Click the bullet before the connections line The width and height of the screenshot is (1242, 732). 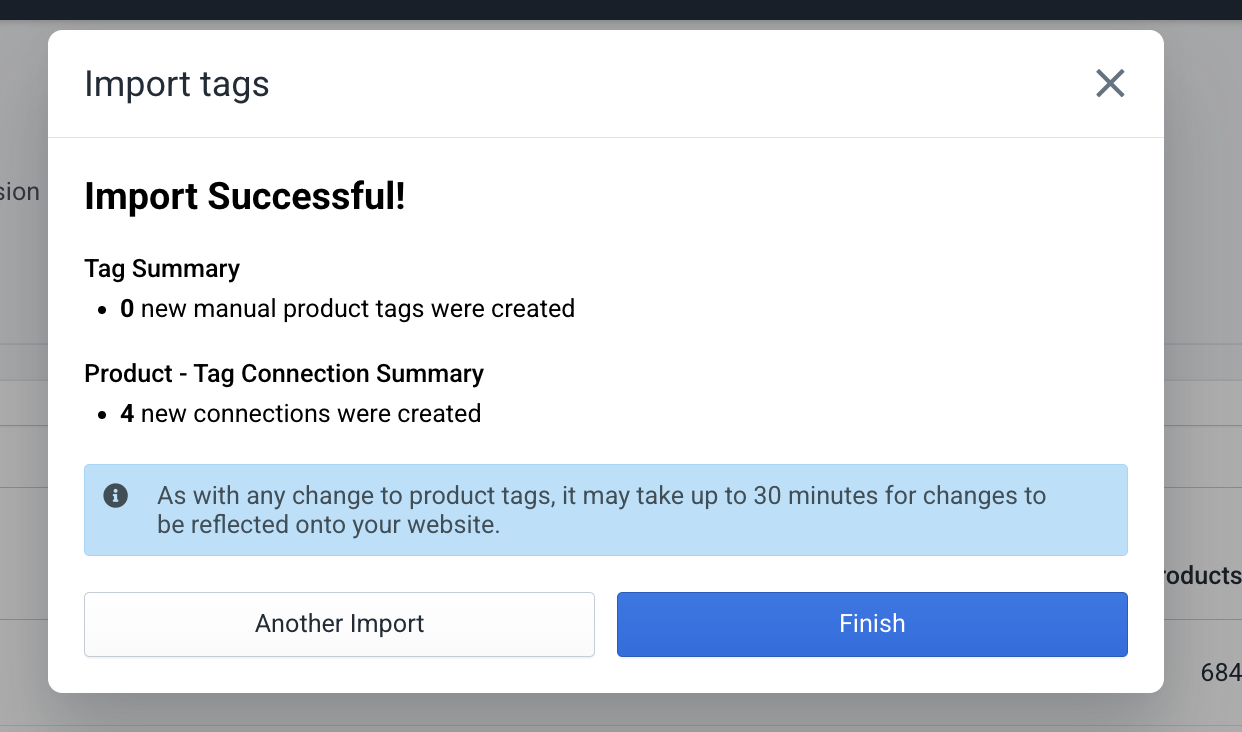tap(103, 416)
